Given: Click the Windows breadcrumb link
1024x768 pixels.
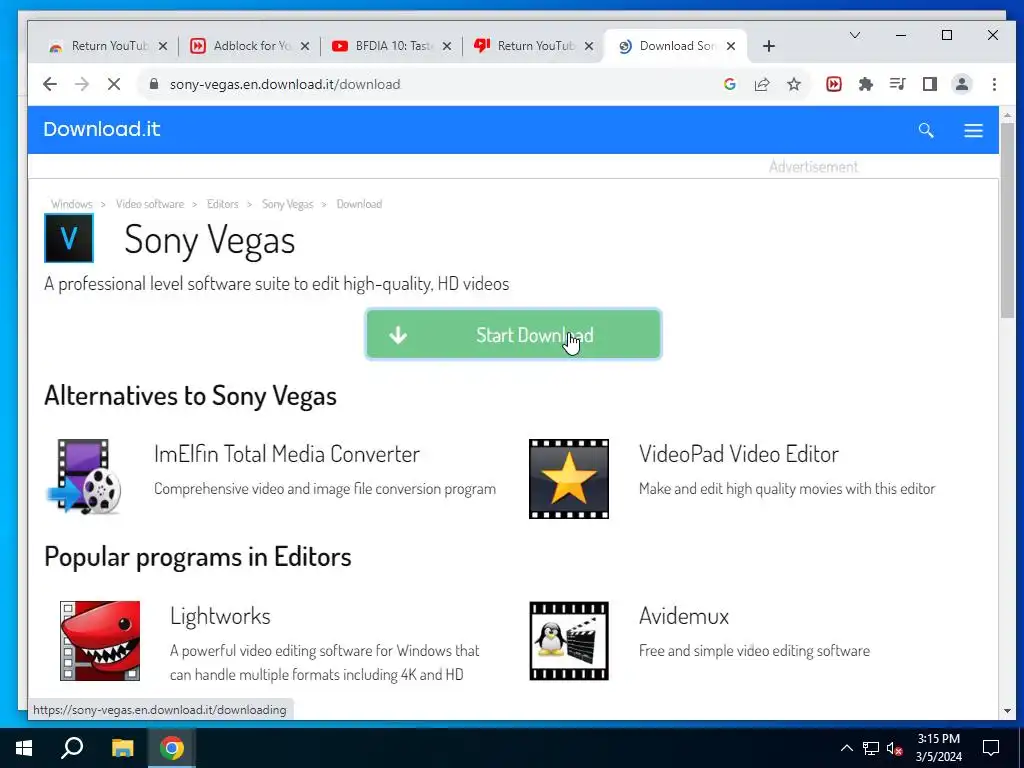Looking at the screenshot, I should point(72,204).
